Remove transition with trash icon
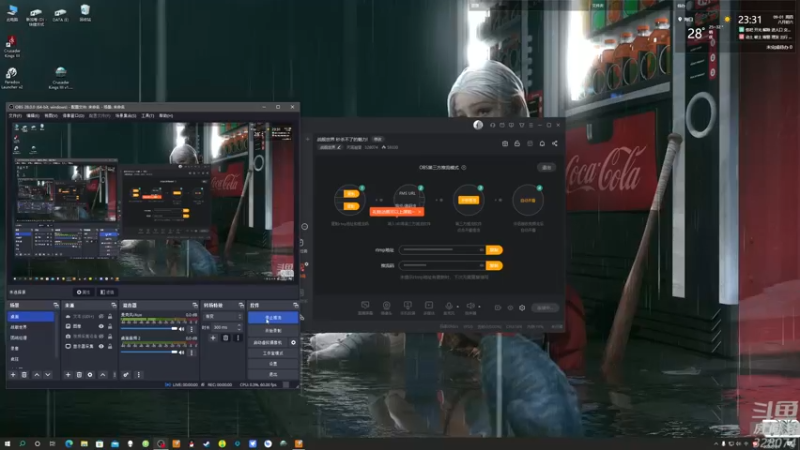 tap(226, 338)
